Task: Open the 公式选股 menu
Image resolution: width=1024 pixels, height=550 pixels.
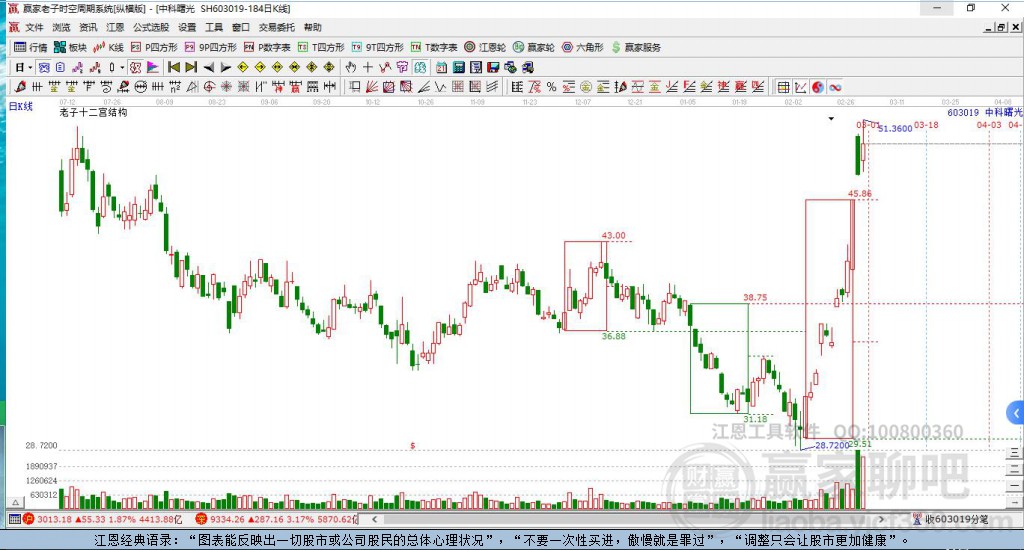Action: click(151, 27)
